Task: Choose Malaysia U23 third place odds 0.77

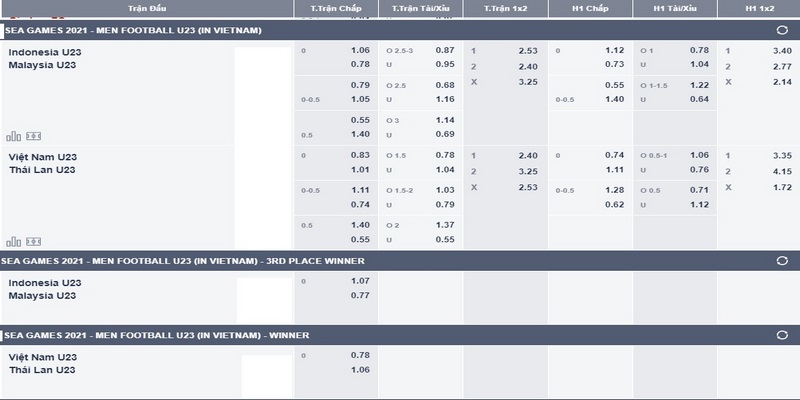Action: tap(360, 296)
